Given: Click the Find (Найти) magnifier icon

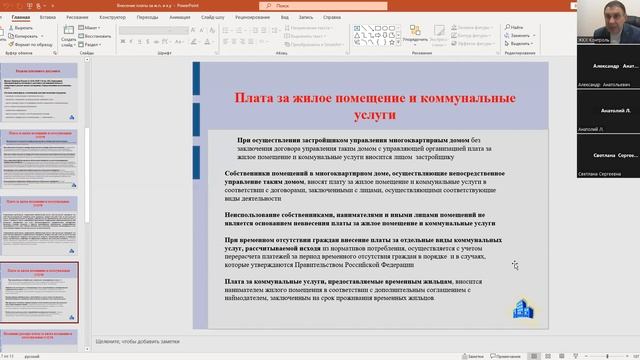Looking at the screenshot, I should pos(507,27).
